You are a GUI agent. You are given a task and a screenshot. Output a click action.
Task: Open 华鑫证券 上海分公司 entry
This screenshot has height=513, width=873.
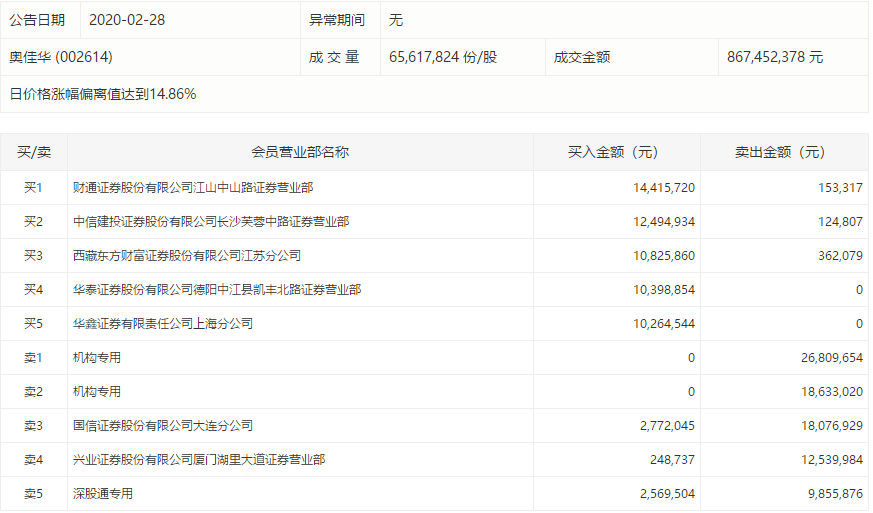(163, 323)
